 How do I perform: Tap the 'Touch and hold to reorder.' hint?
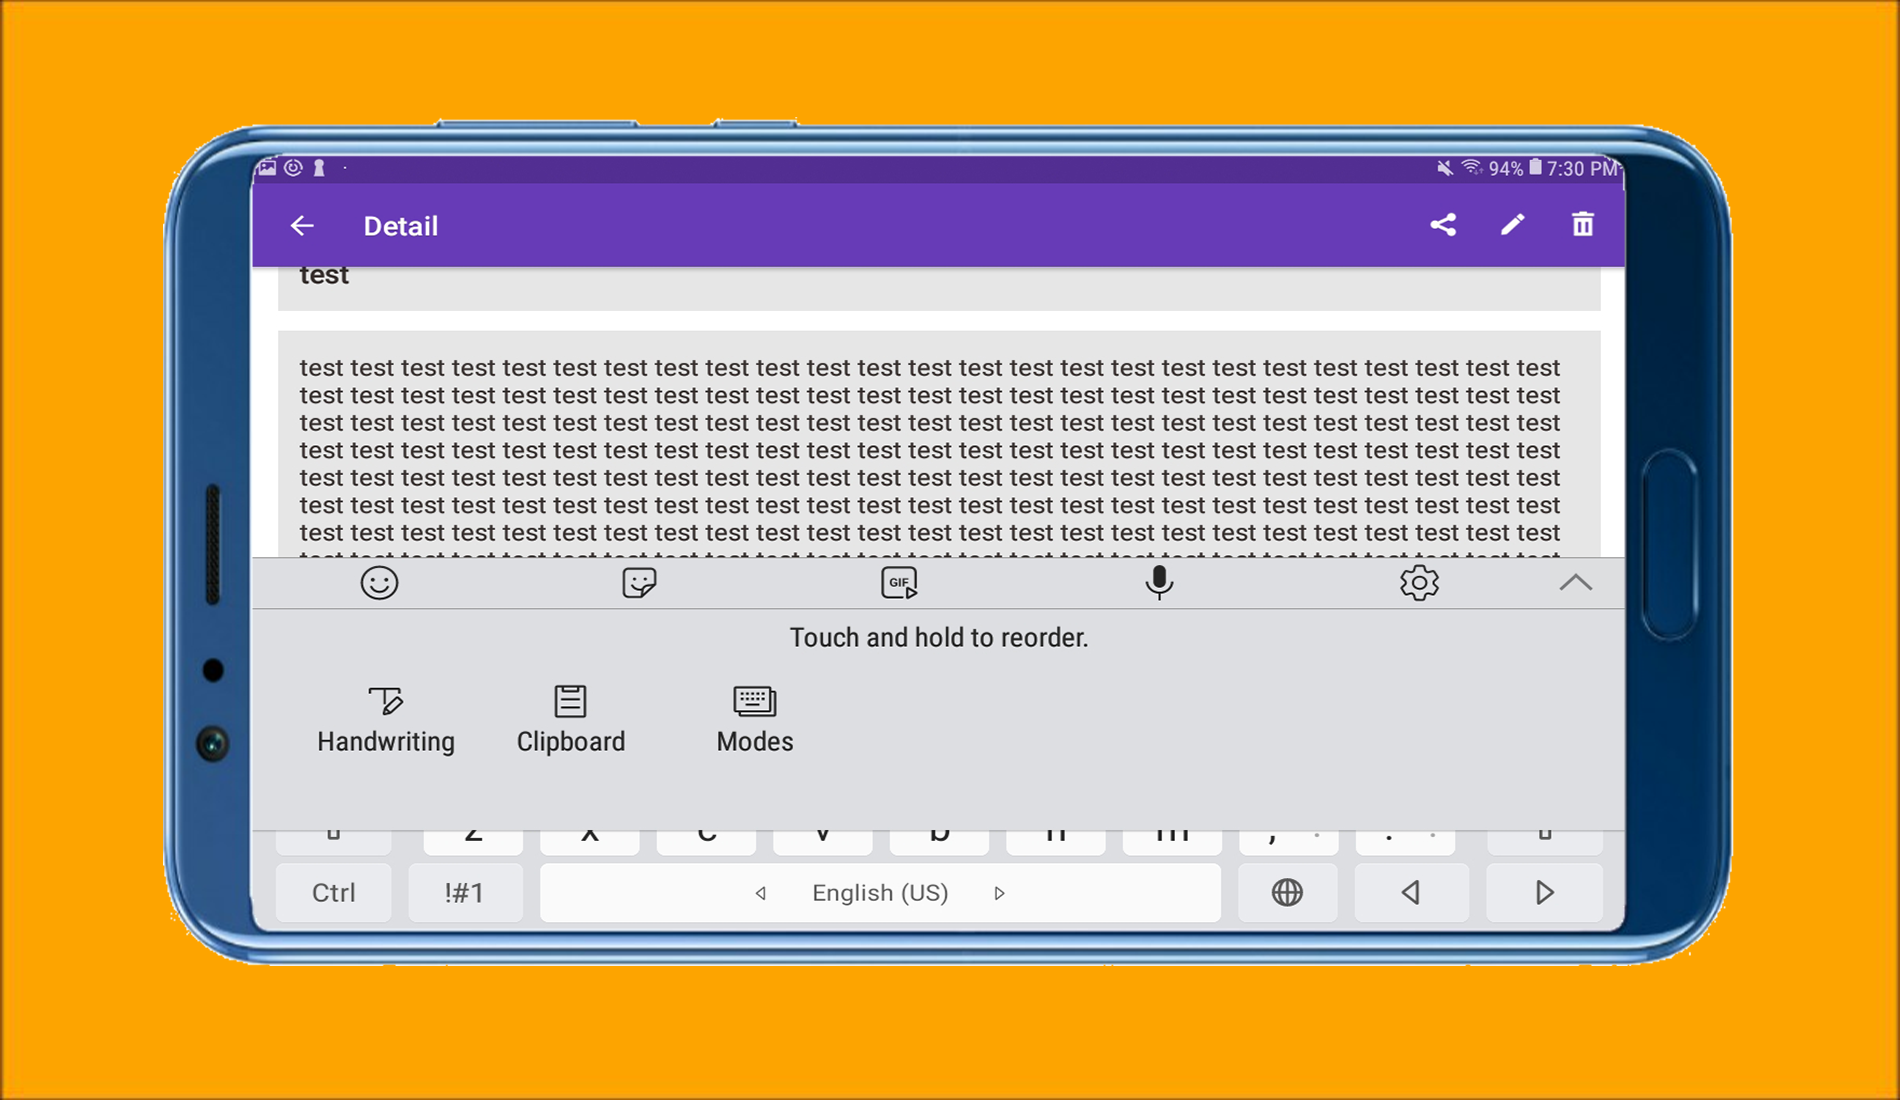click(939, 638)
